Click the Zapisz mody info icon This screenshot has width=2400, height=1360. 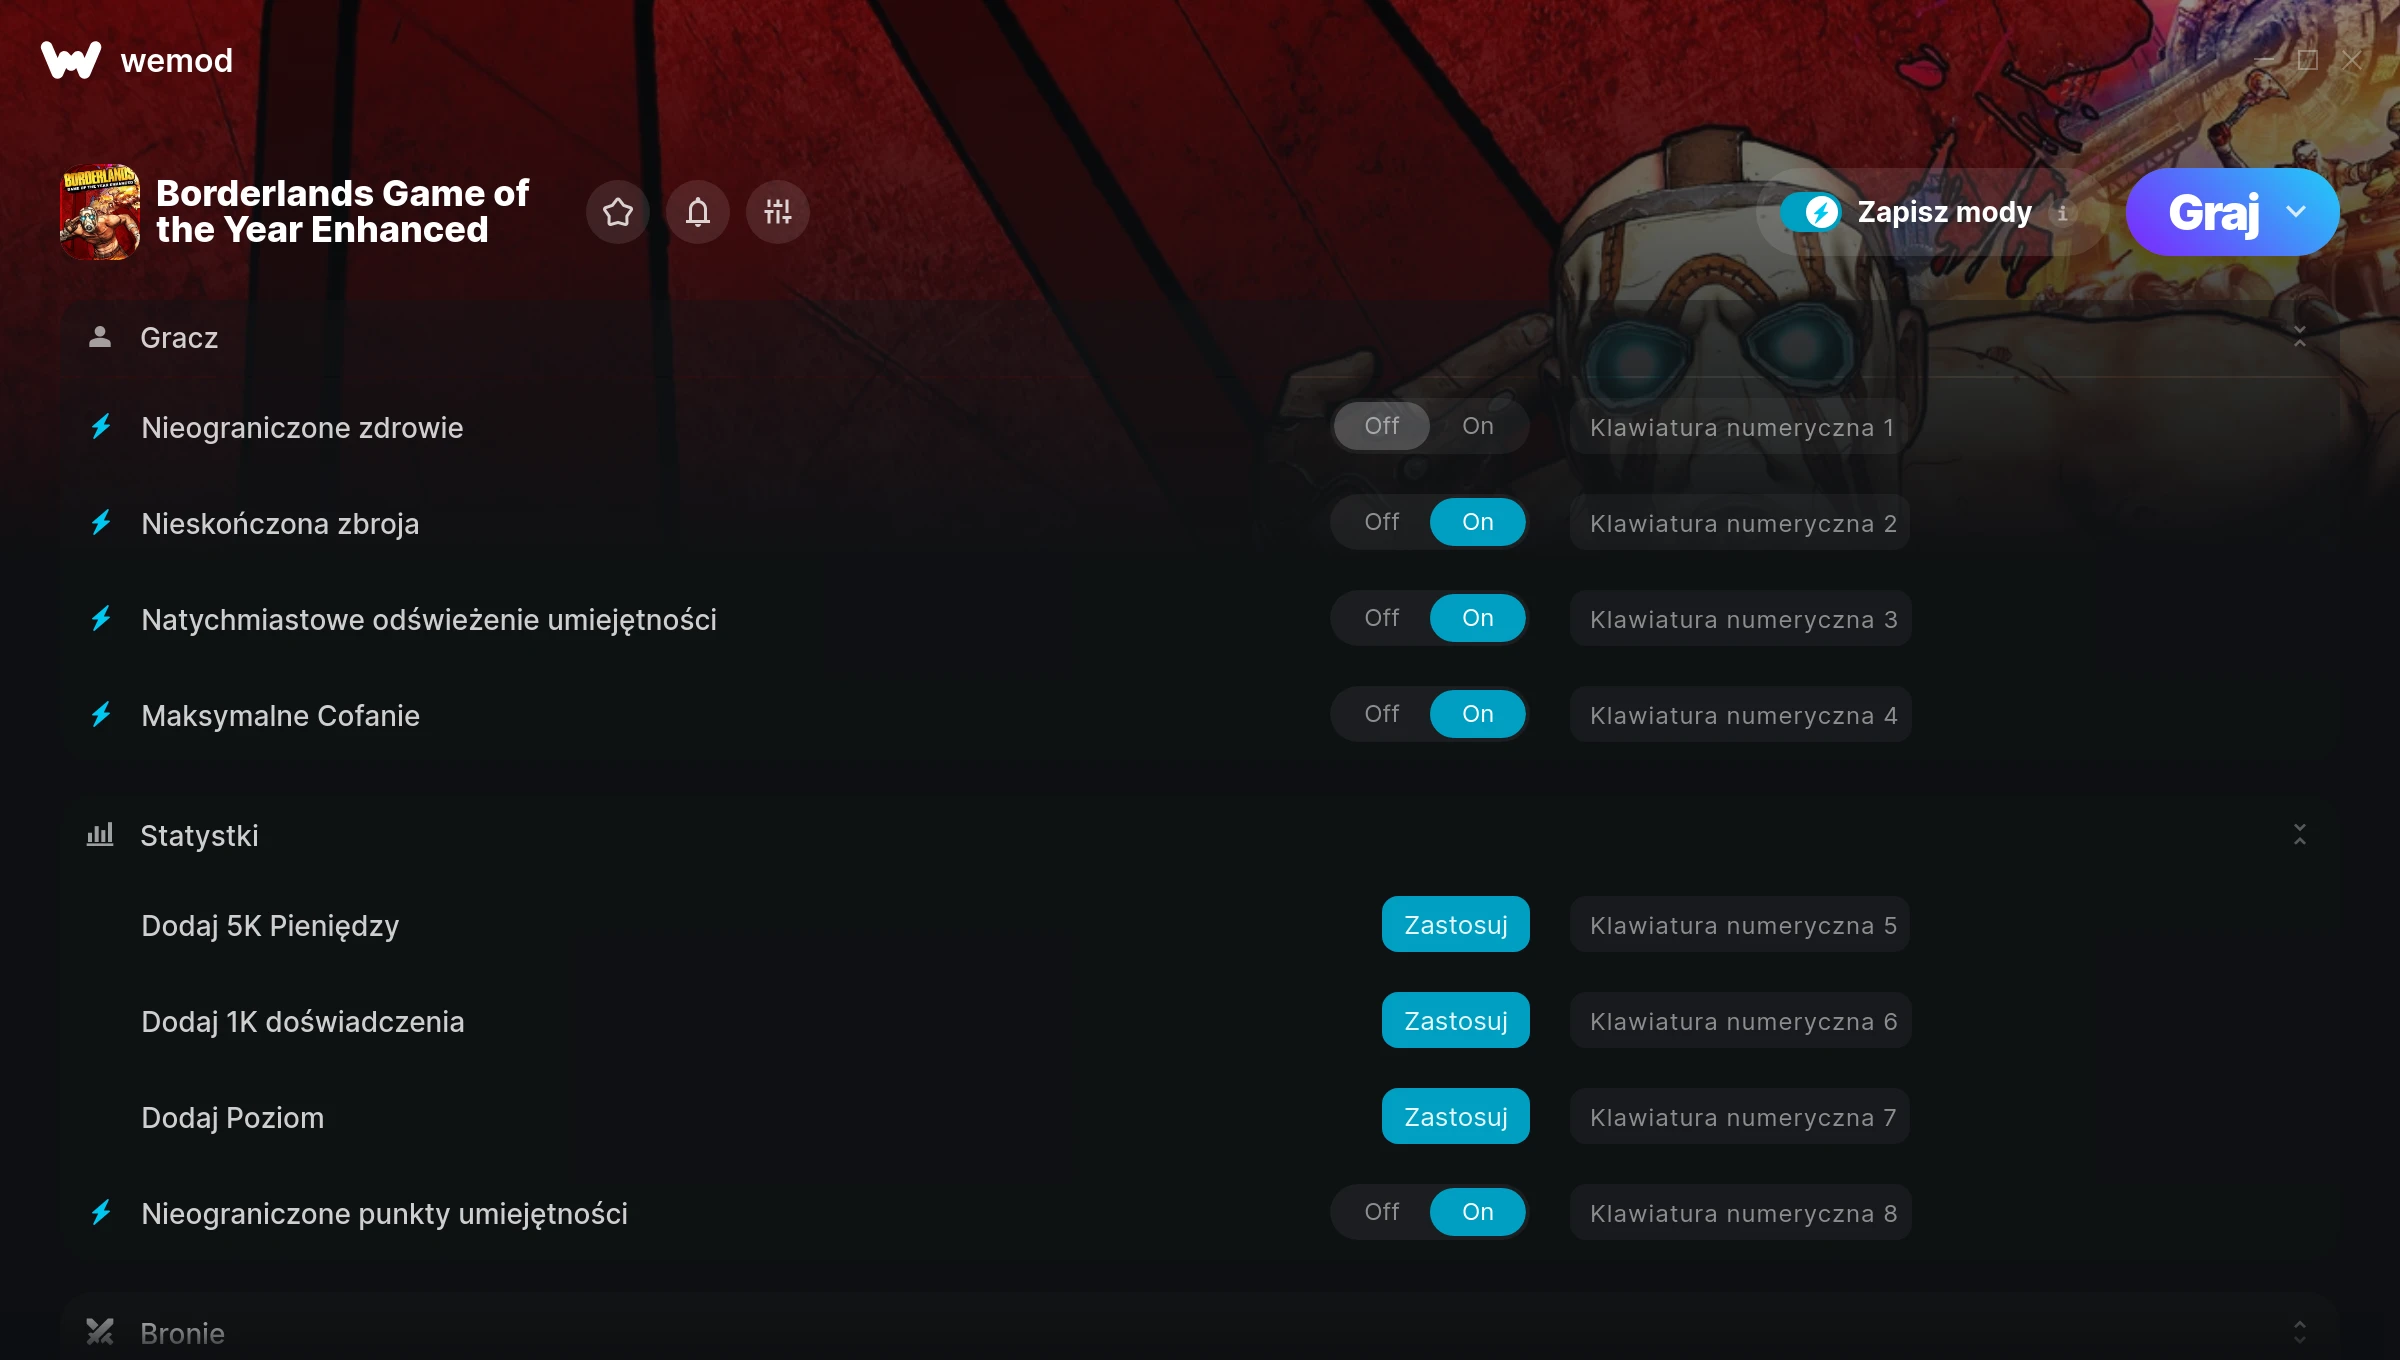coord(2062,213)
